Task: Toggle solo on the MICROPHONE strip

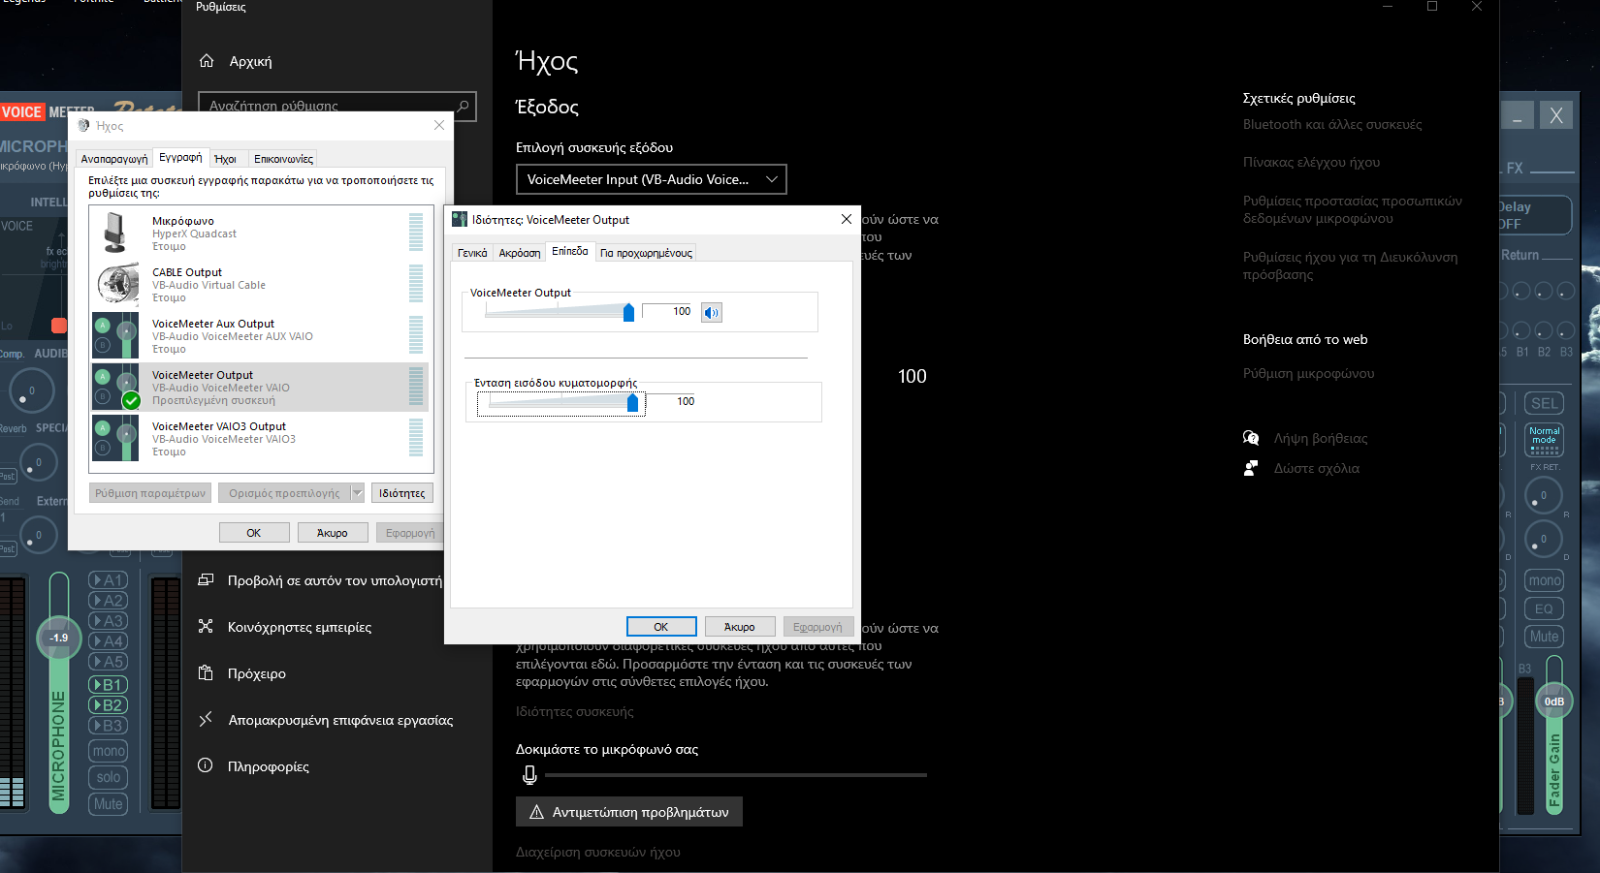Action: tap(108, 777)
